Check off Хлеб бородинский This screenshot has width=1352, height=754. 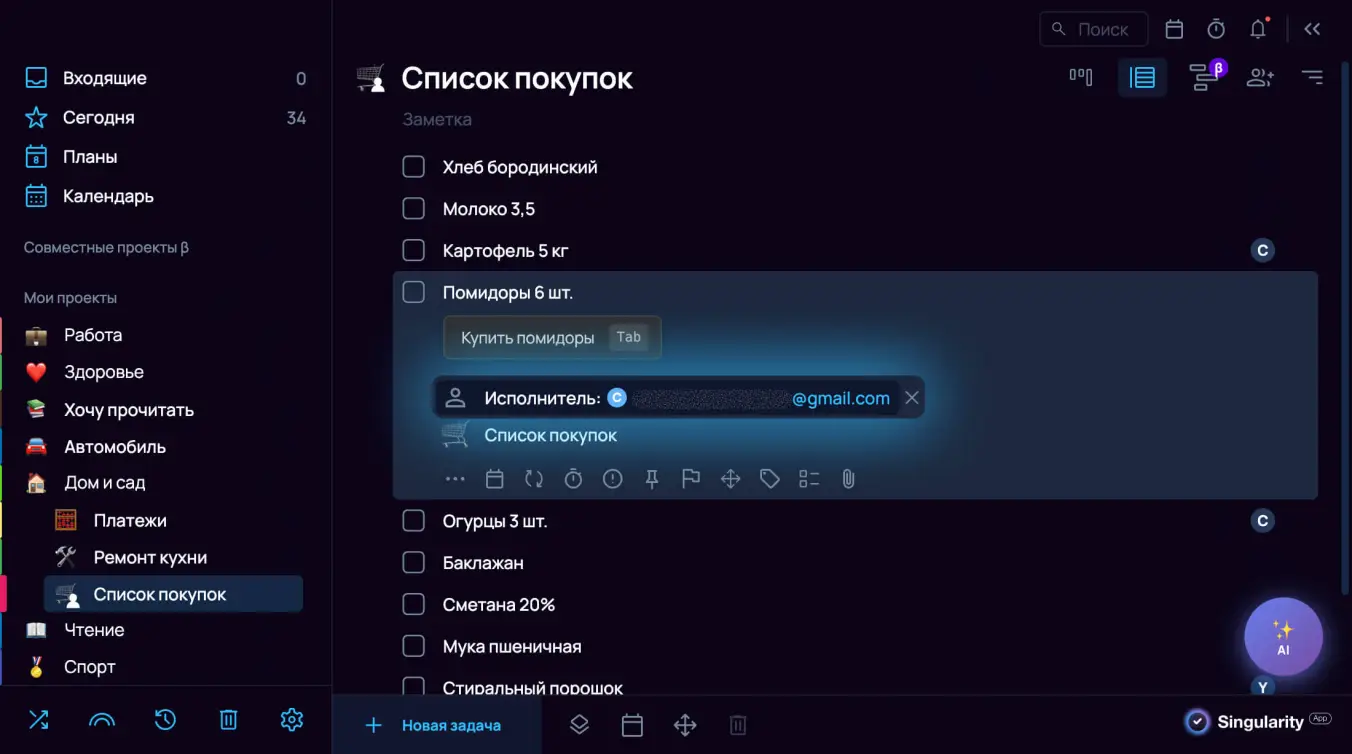coord(413,167)
